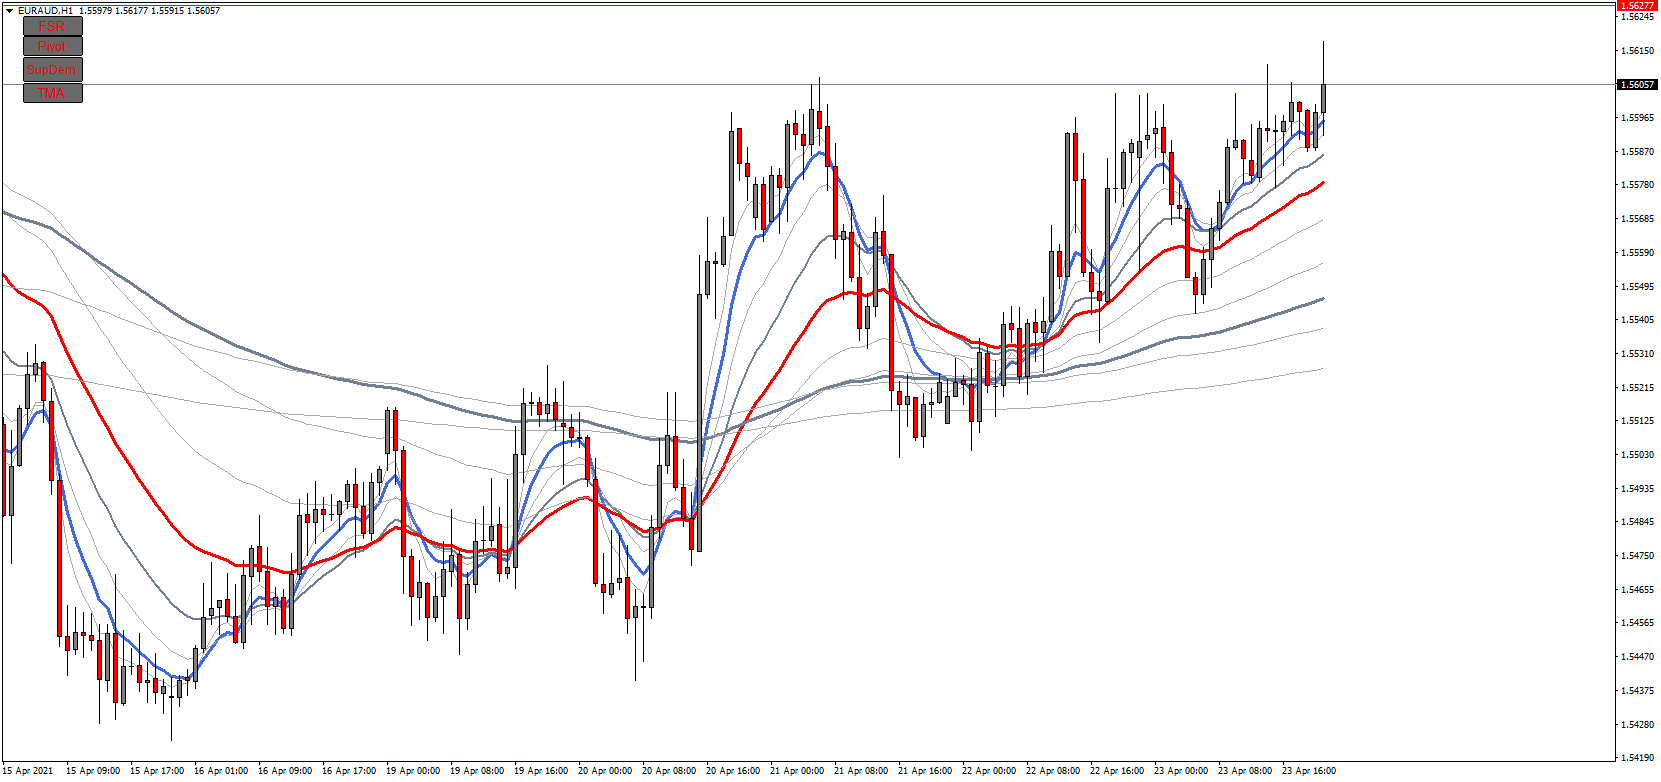Click price axis label 1.54935
1661x782 pixels.
point(1637,489)
